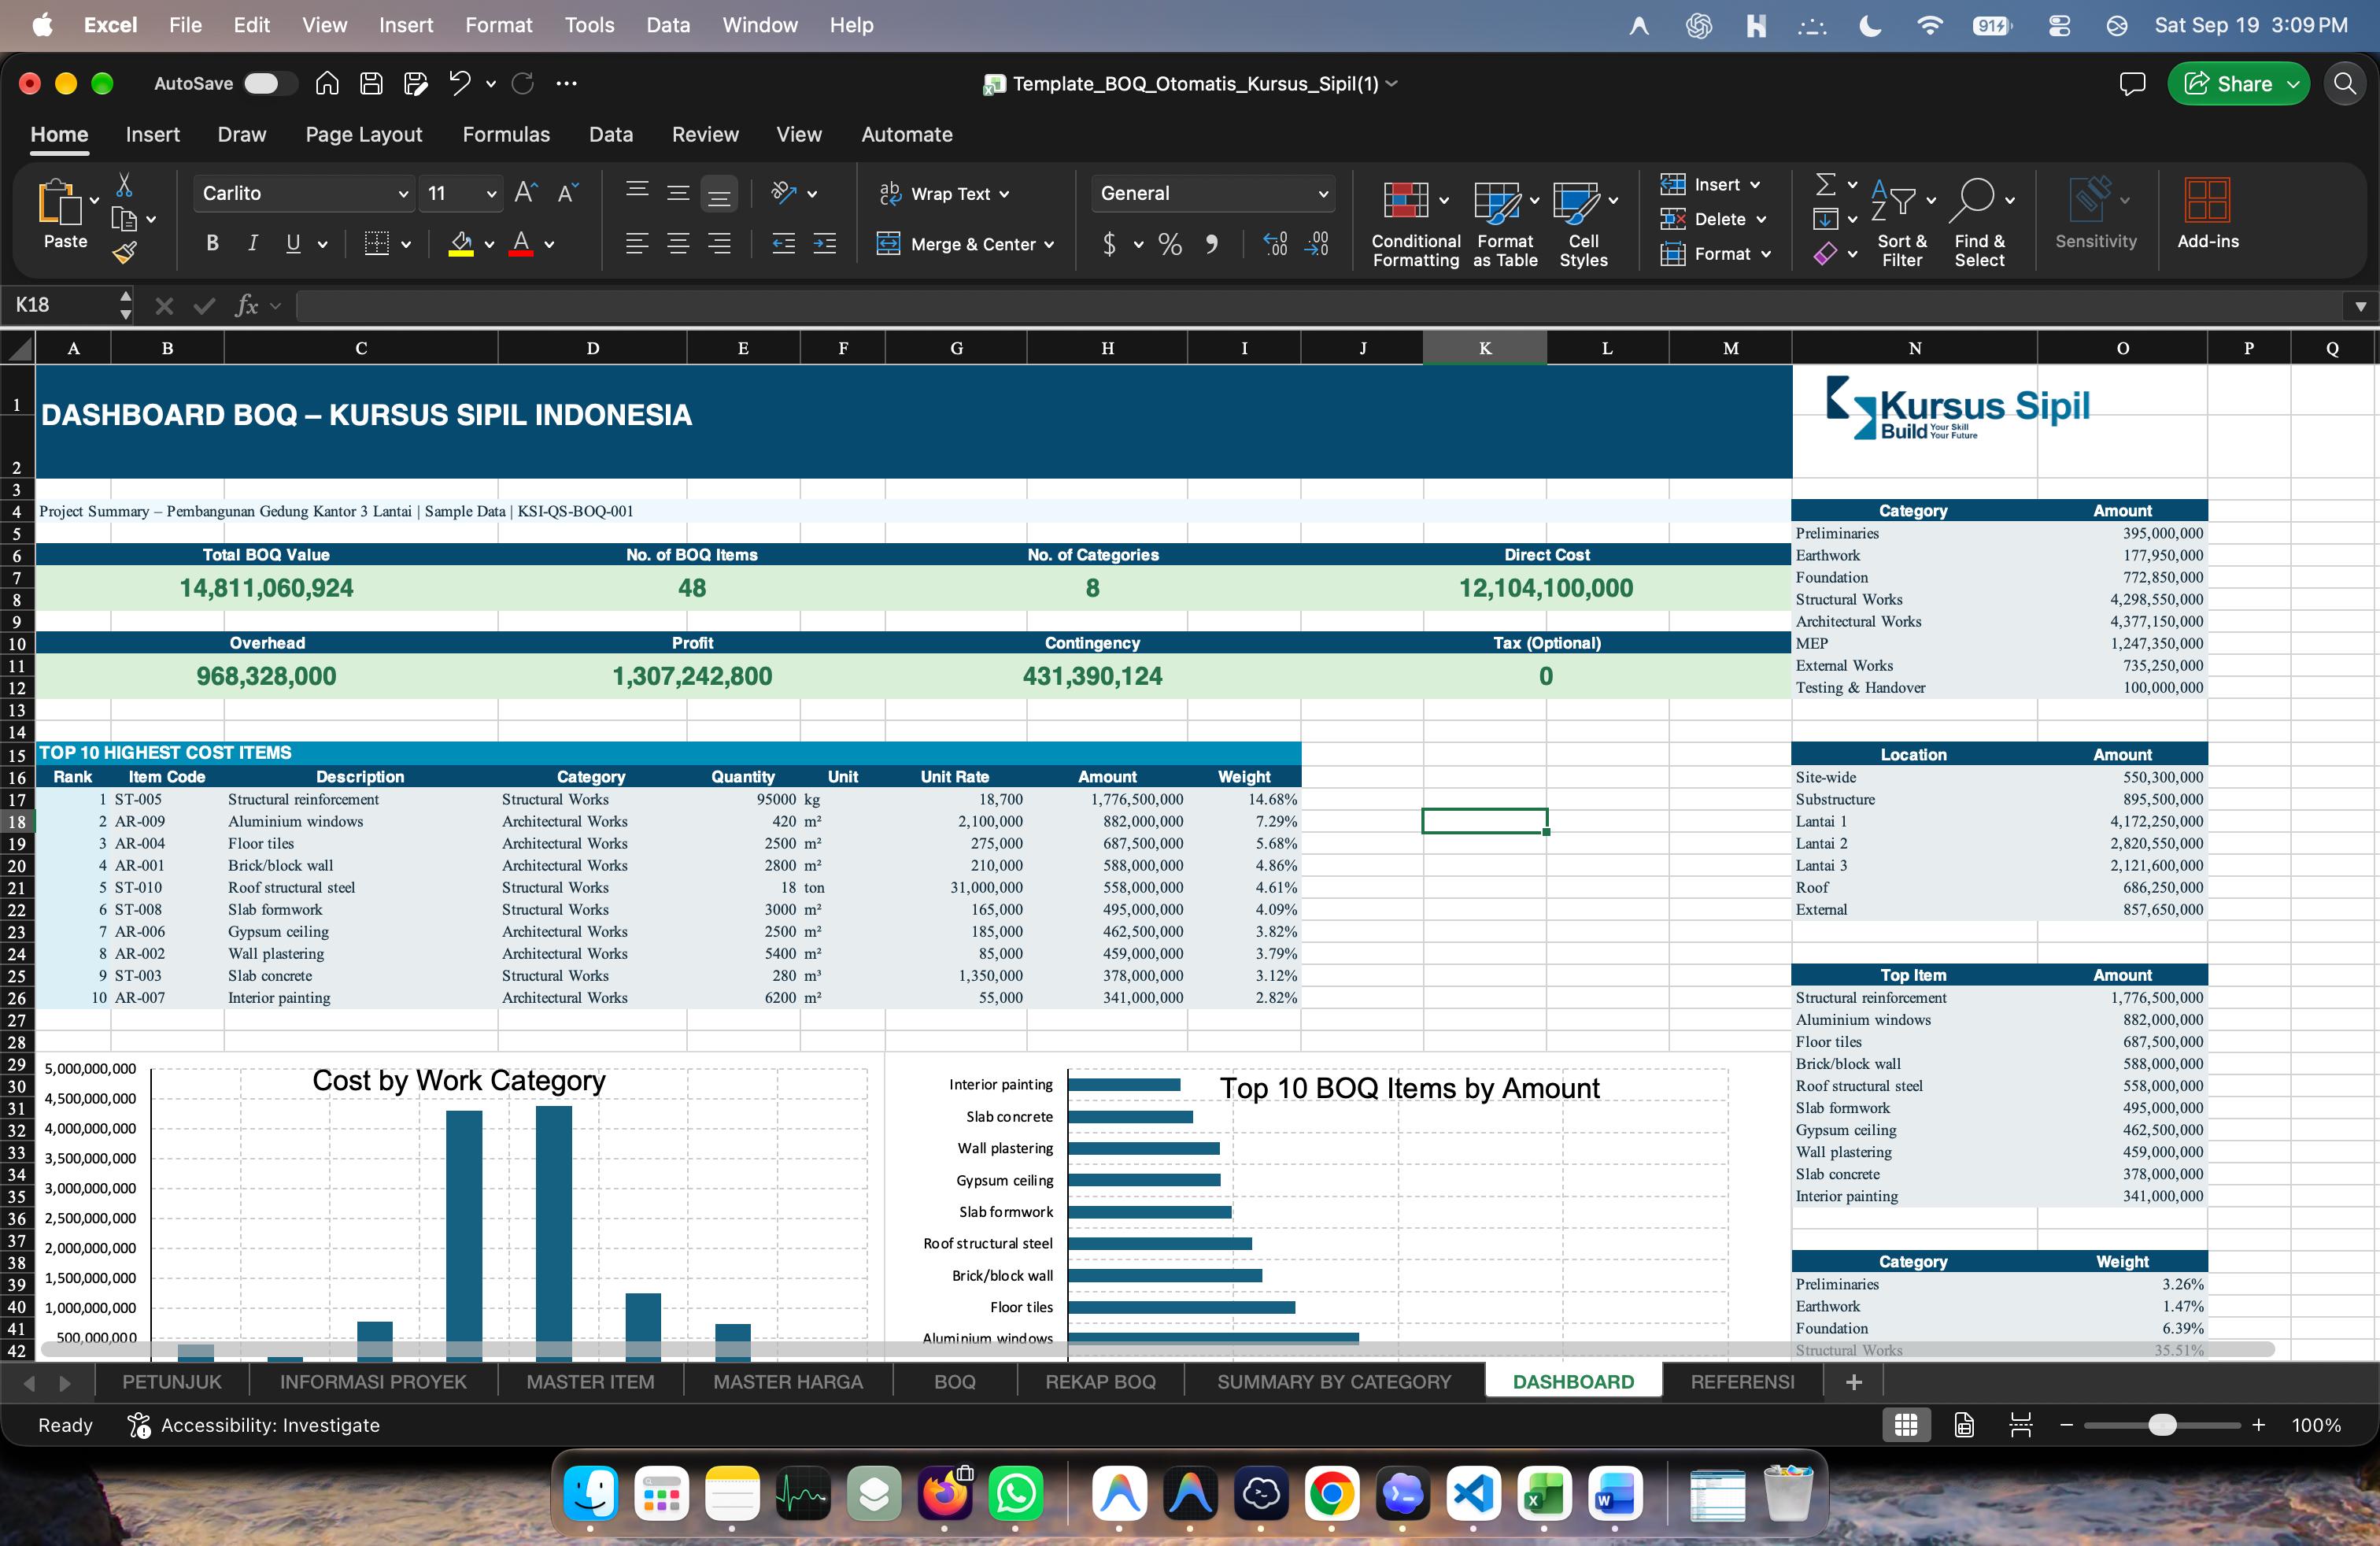
Task: Open the Data menu in the menu bar
Action: click(667, 25)
